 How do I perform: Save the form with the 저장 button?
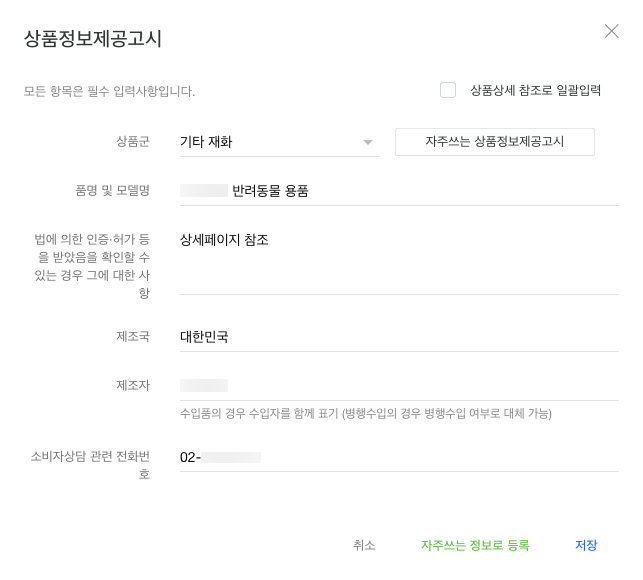pos(586,545)
